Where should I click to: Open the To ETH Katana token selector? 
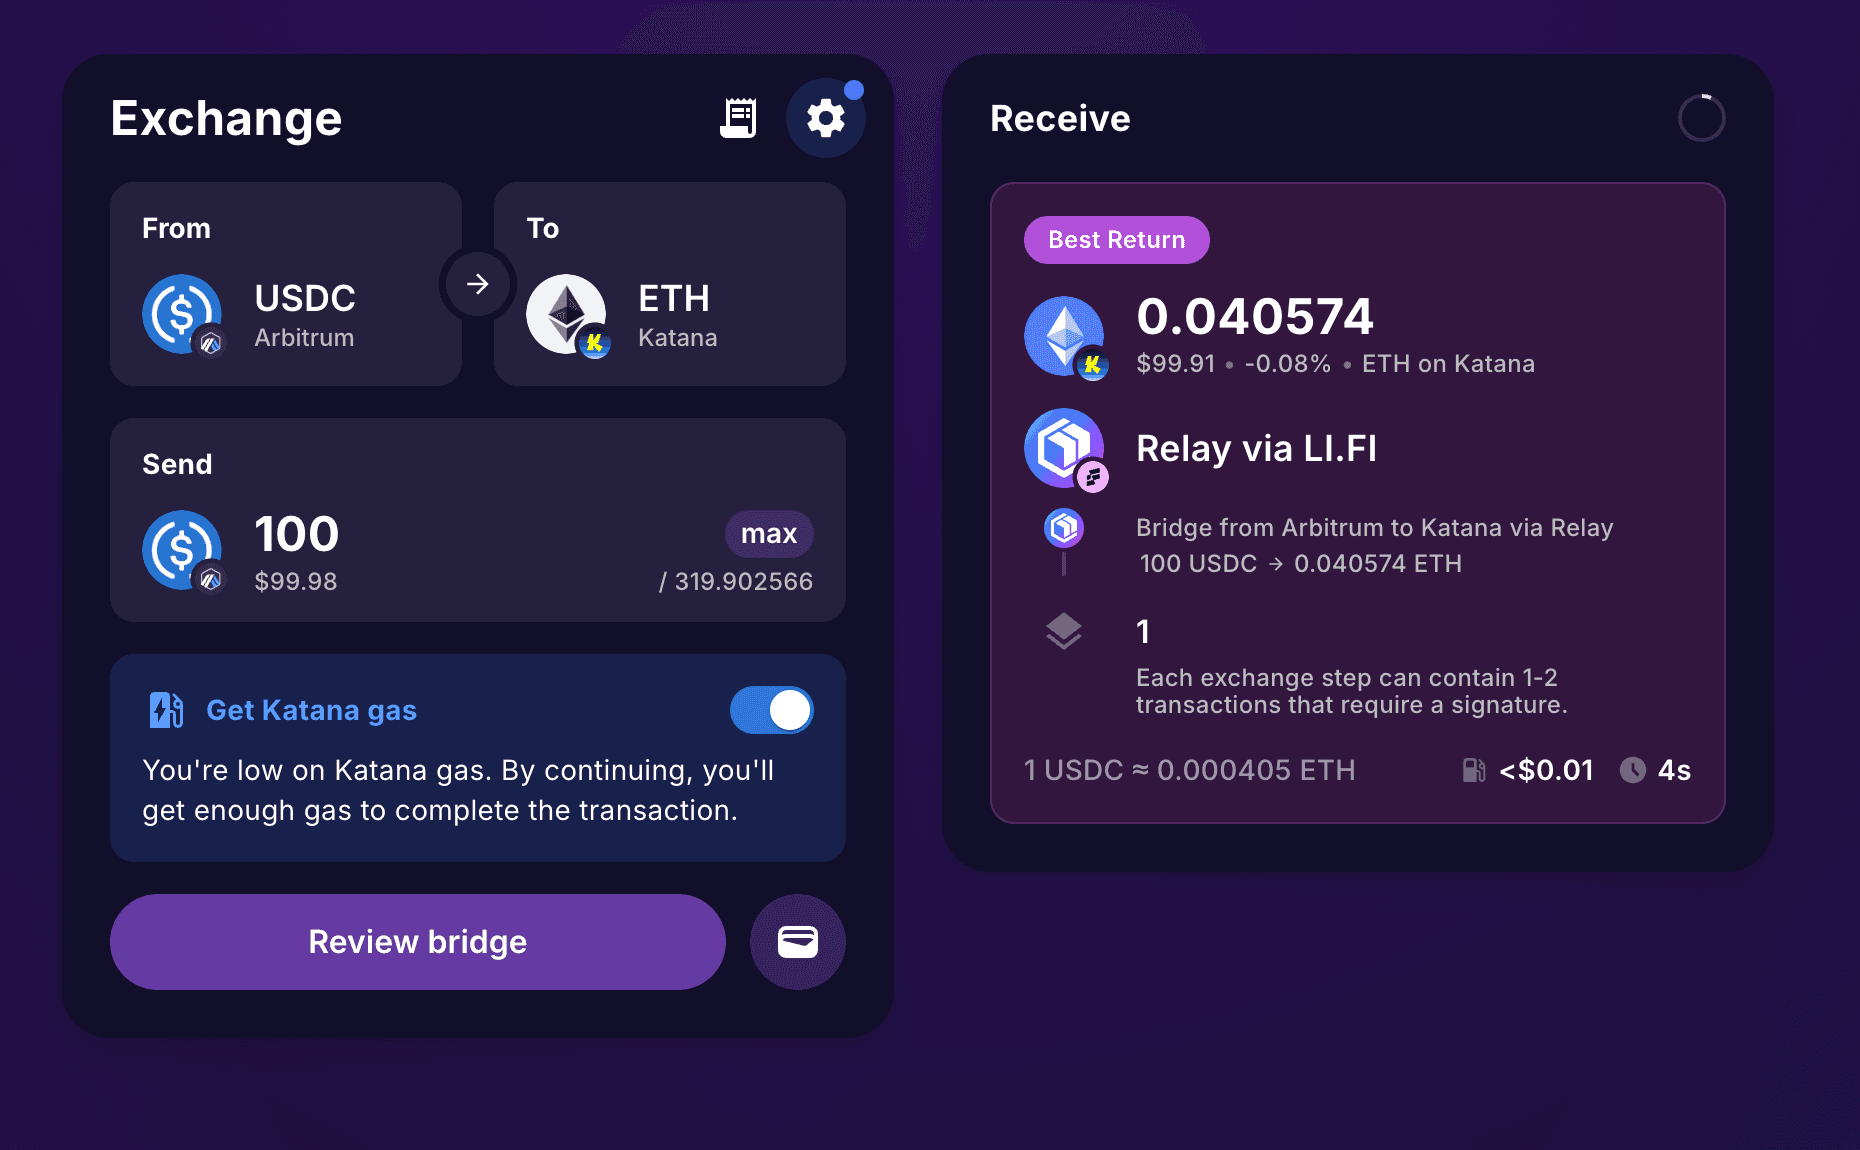pos(670,284)
